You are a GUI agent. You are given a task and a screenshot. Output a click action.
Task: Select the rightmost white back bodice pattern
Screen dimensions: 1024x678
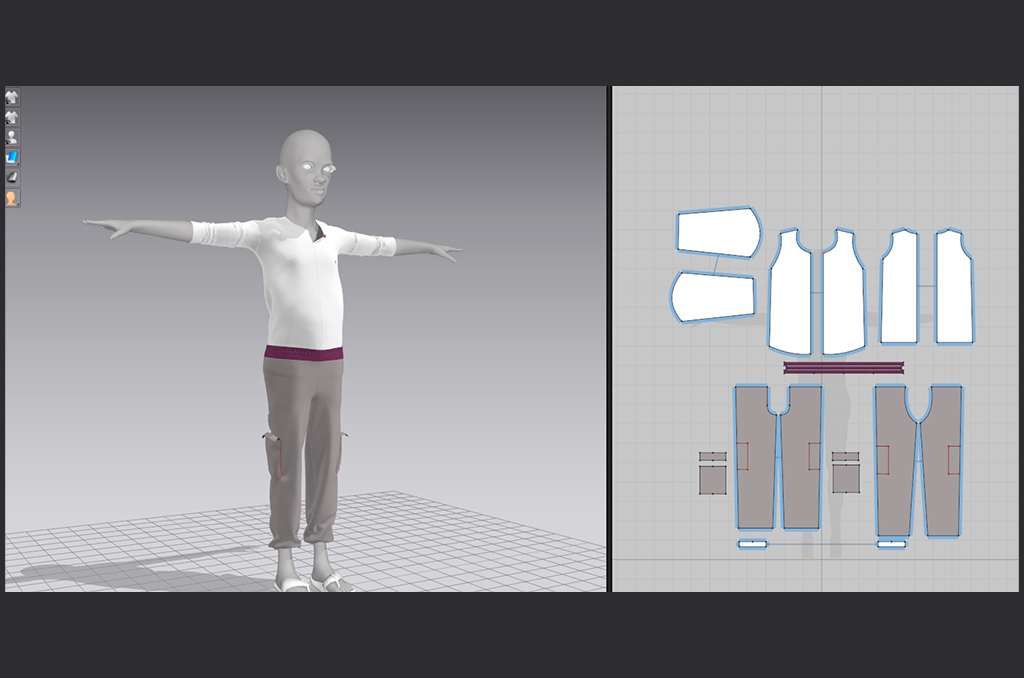[954, 288]
